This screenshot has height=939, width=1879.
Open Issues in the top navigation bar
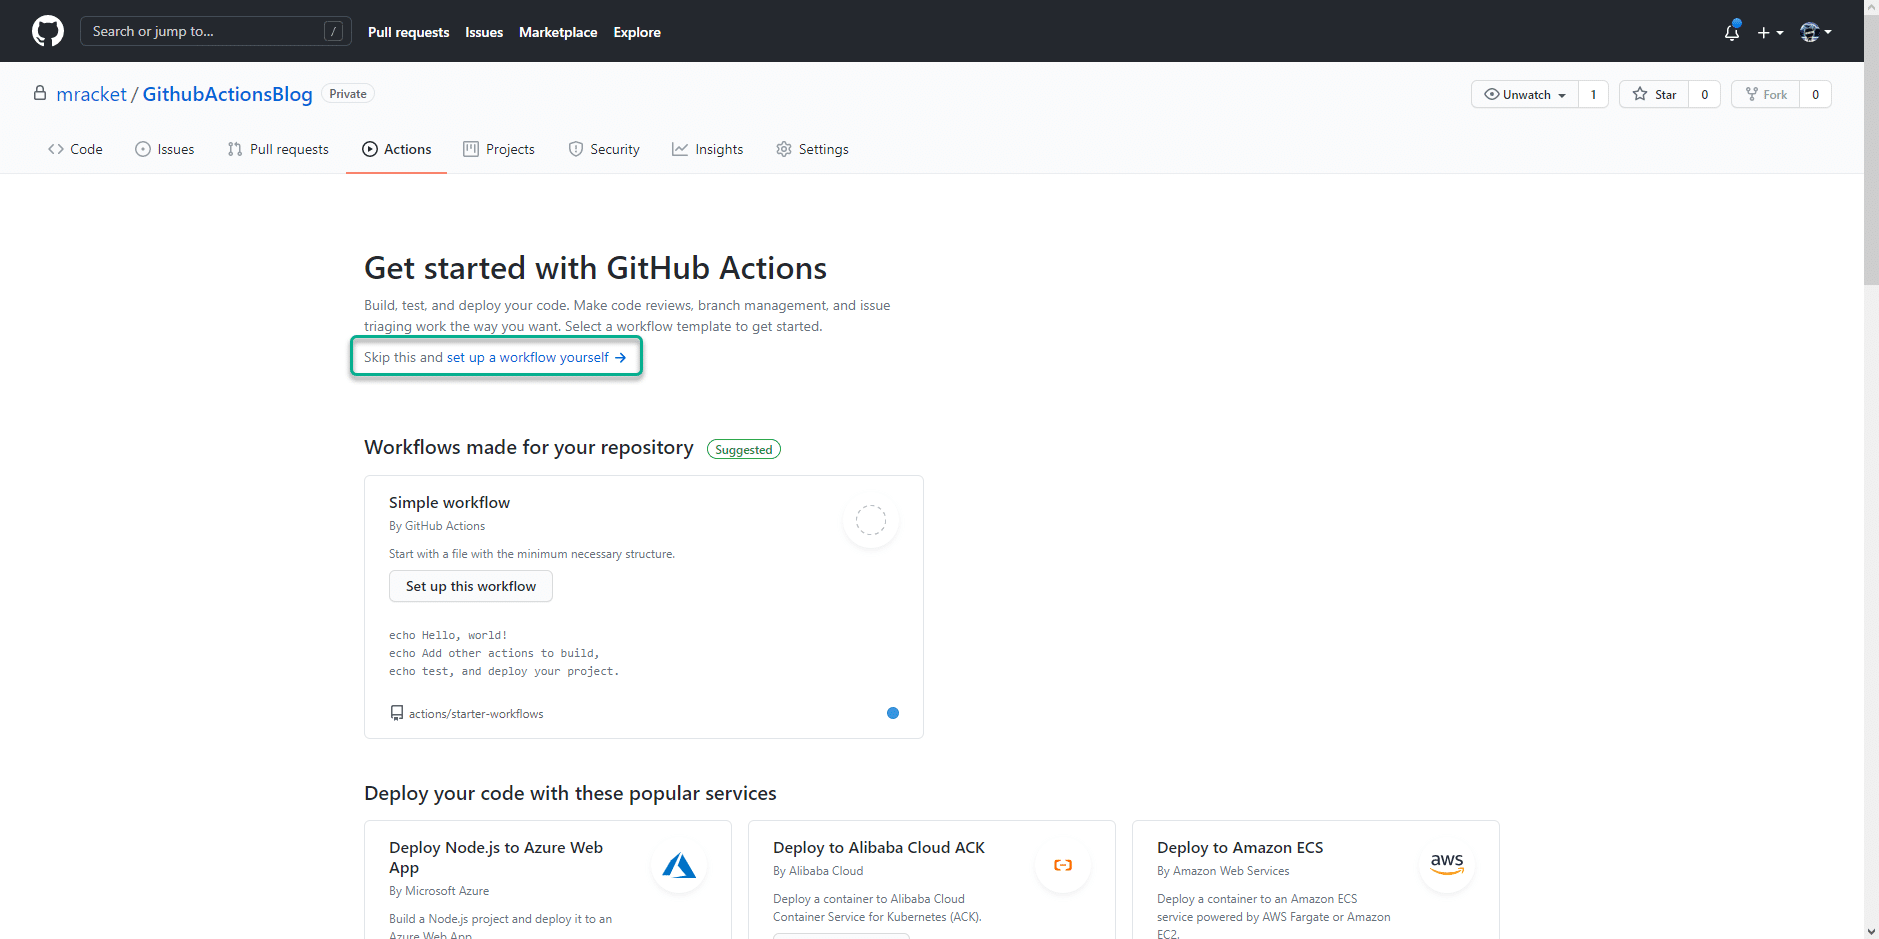coord(484,32)
